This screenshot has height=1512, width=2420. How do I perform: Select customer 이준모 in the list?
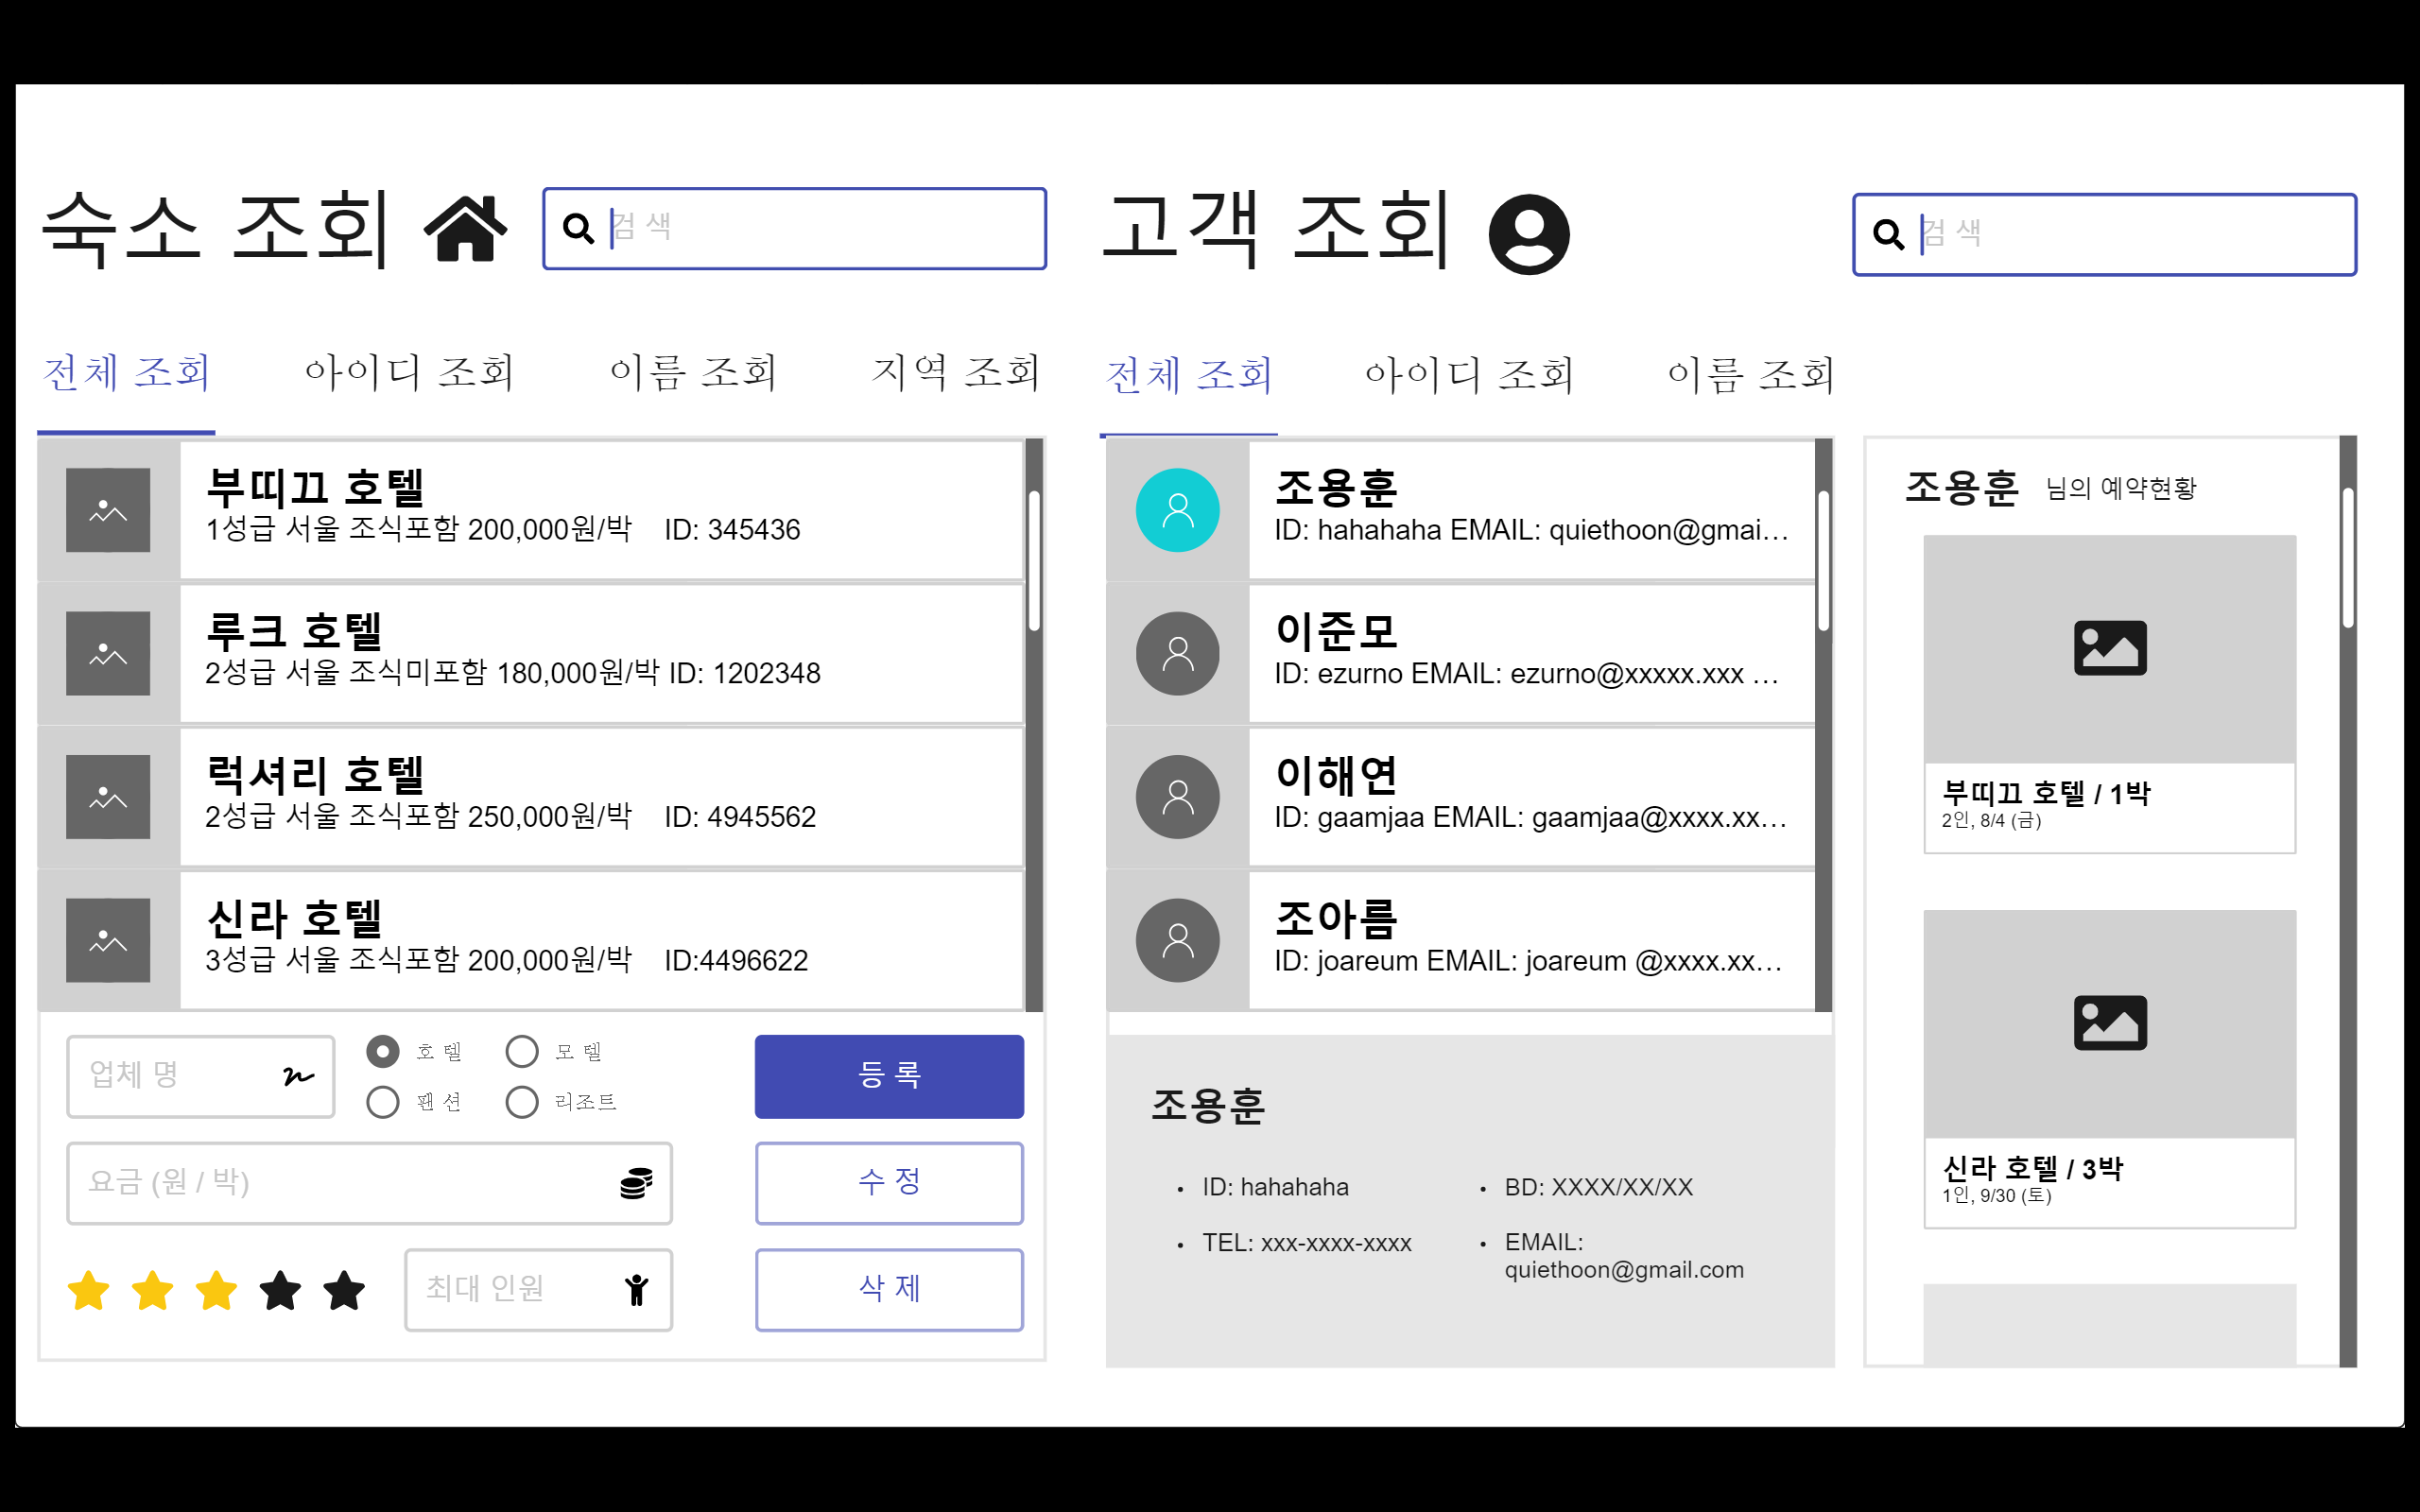[1461, 653]
